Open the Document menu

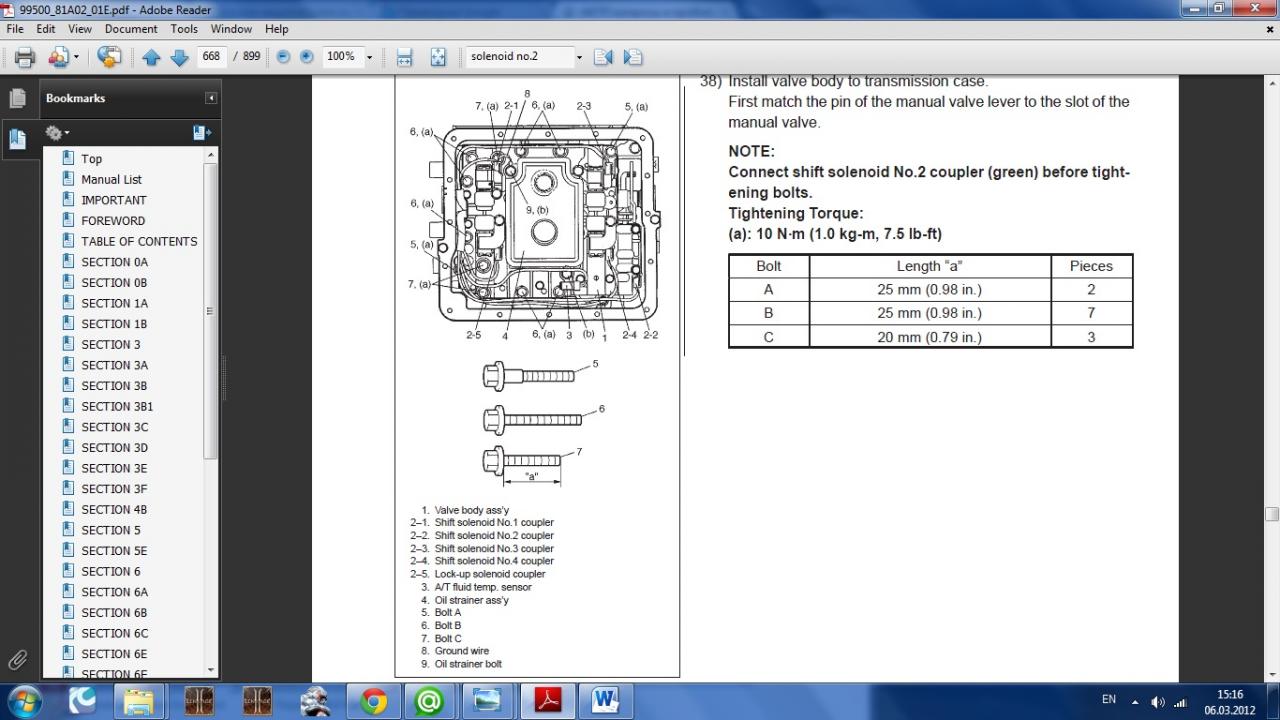131,29
